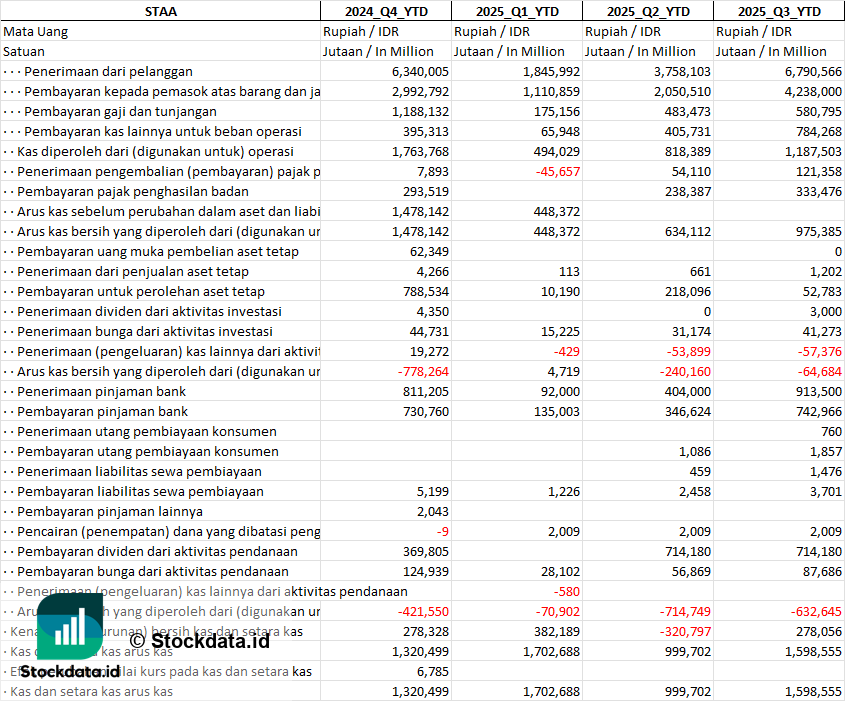Select red value -320,797 in 2025_Q2_YTD

tap(685, 631)
